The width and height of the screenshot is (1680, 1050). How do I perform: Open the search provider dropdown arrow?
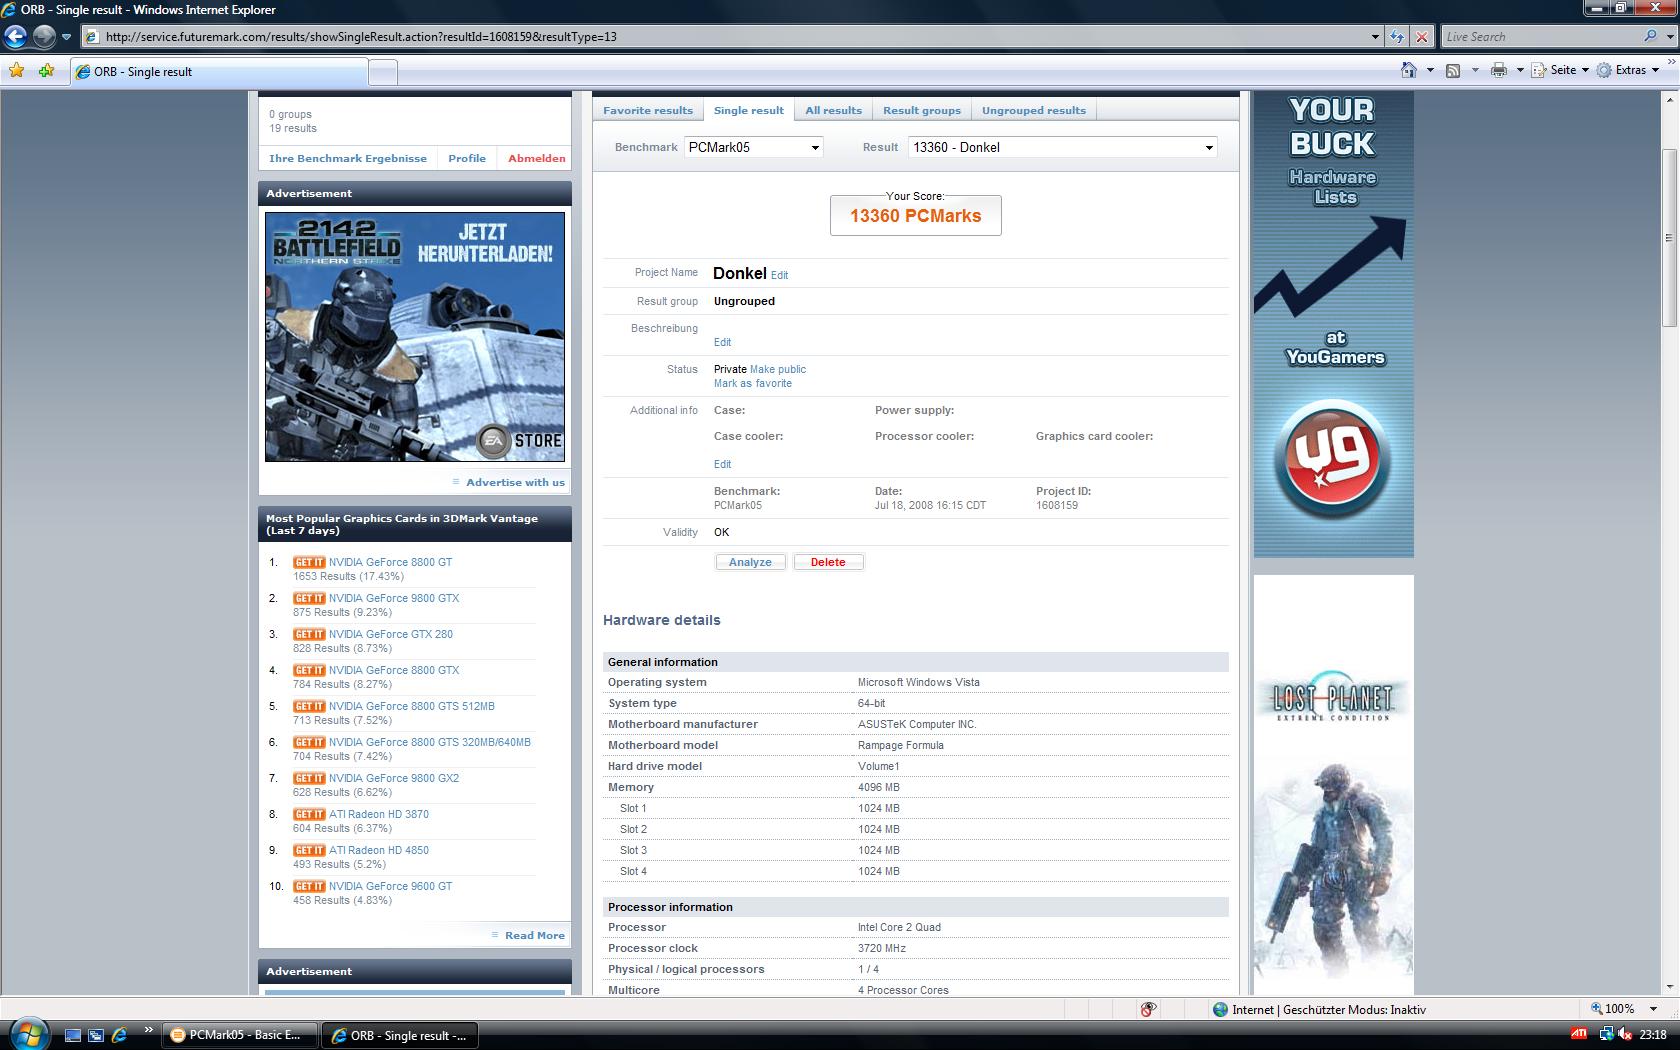pos(1668,37)
